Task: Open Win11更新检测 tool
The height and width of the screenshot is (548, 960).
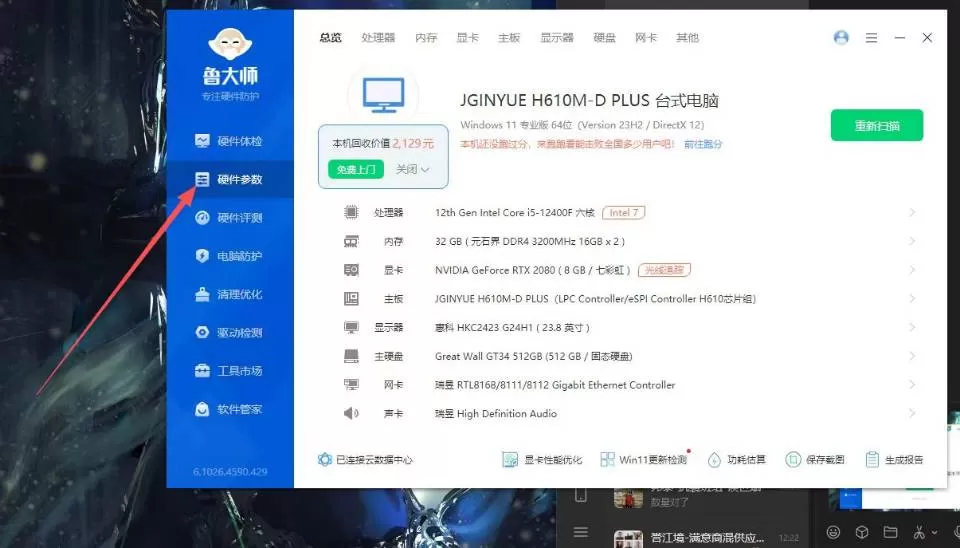Action: 644,460
